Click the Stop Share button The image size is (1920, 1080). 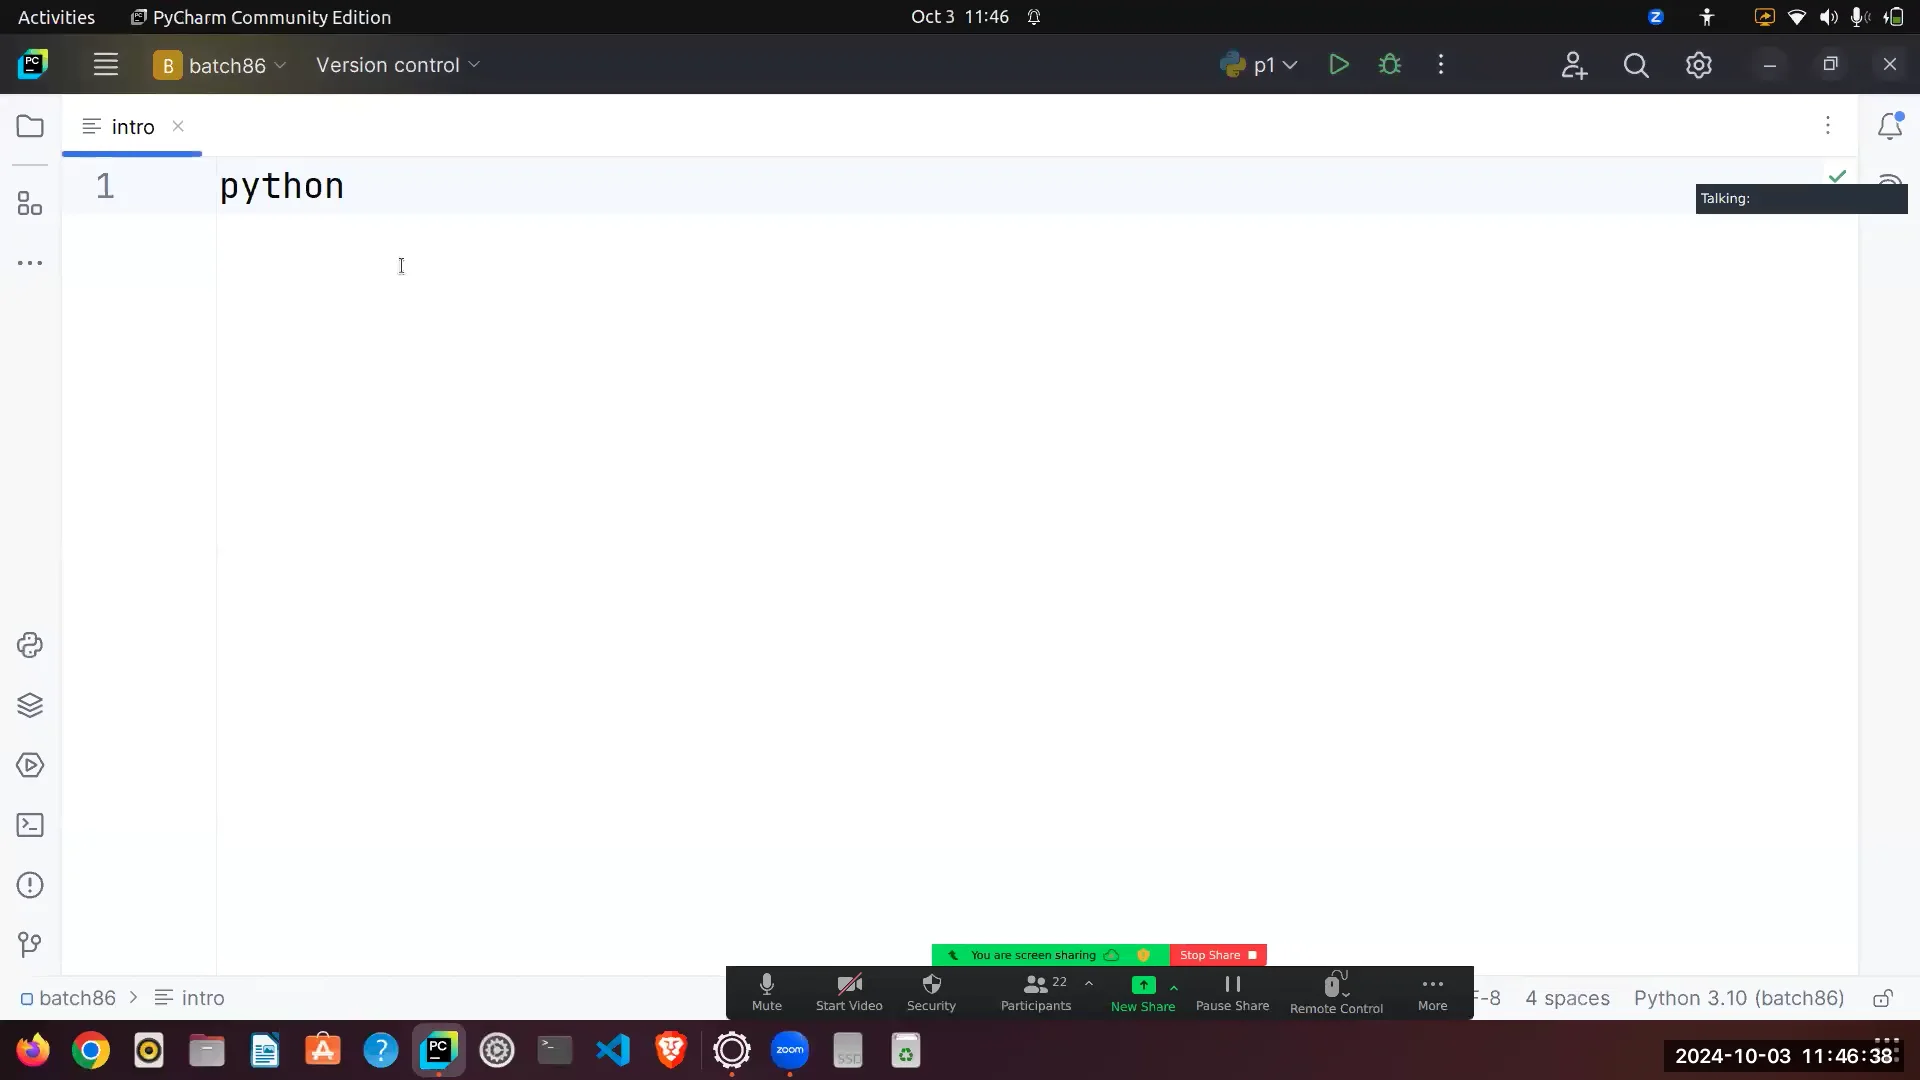coord(1218,955)
